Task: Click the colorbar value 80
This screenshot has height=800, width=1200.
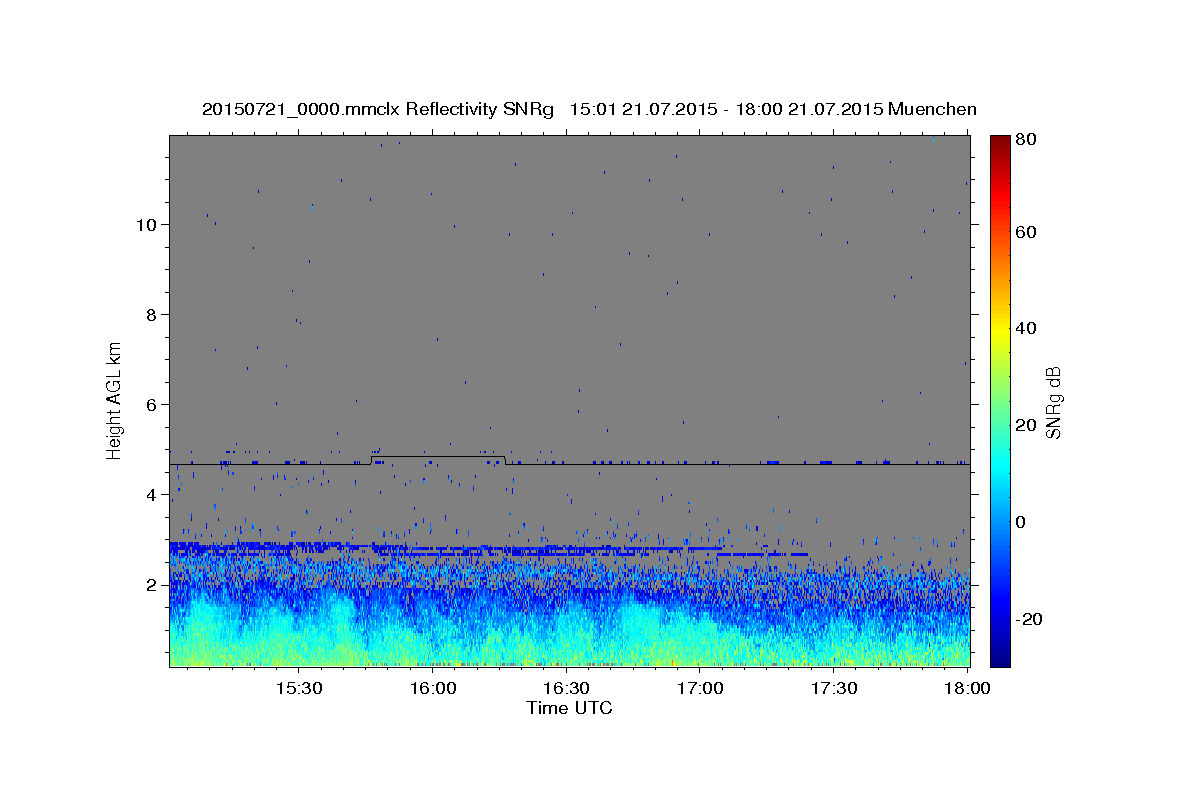Action: point(1028,140)
